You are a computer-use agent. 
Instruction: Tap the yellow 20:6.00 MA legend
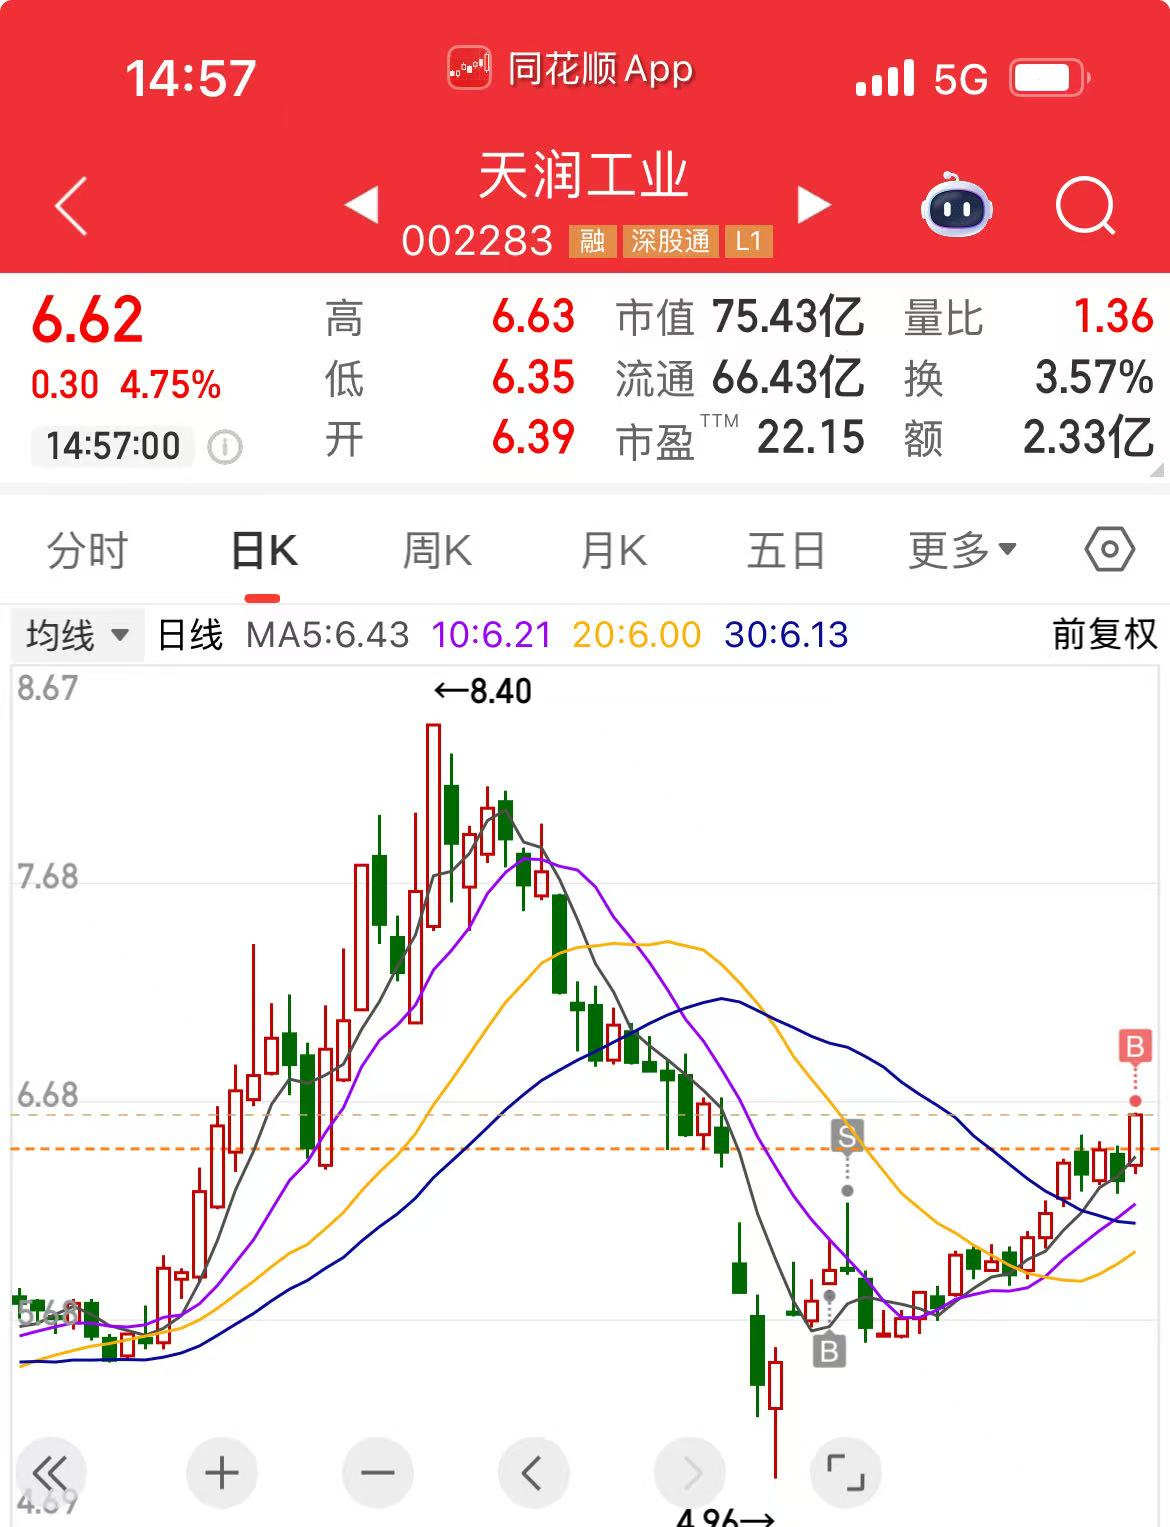pyautogui.click(x=637, y=635)
